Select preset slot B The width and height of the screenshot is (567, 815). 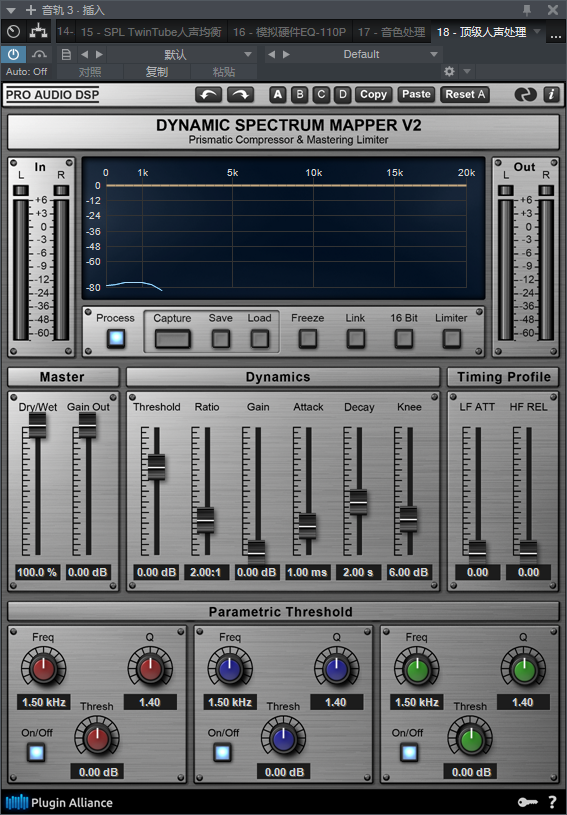tap(299, 95)
